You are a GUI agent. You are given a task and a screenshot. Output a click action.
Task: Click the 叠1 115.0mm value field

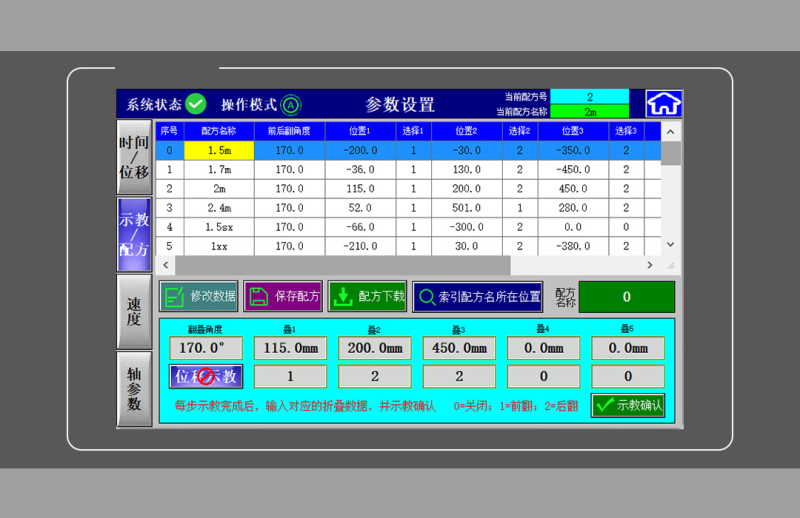(290, 348)
